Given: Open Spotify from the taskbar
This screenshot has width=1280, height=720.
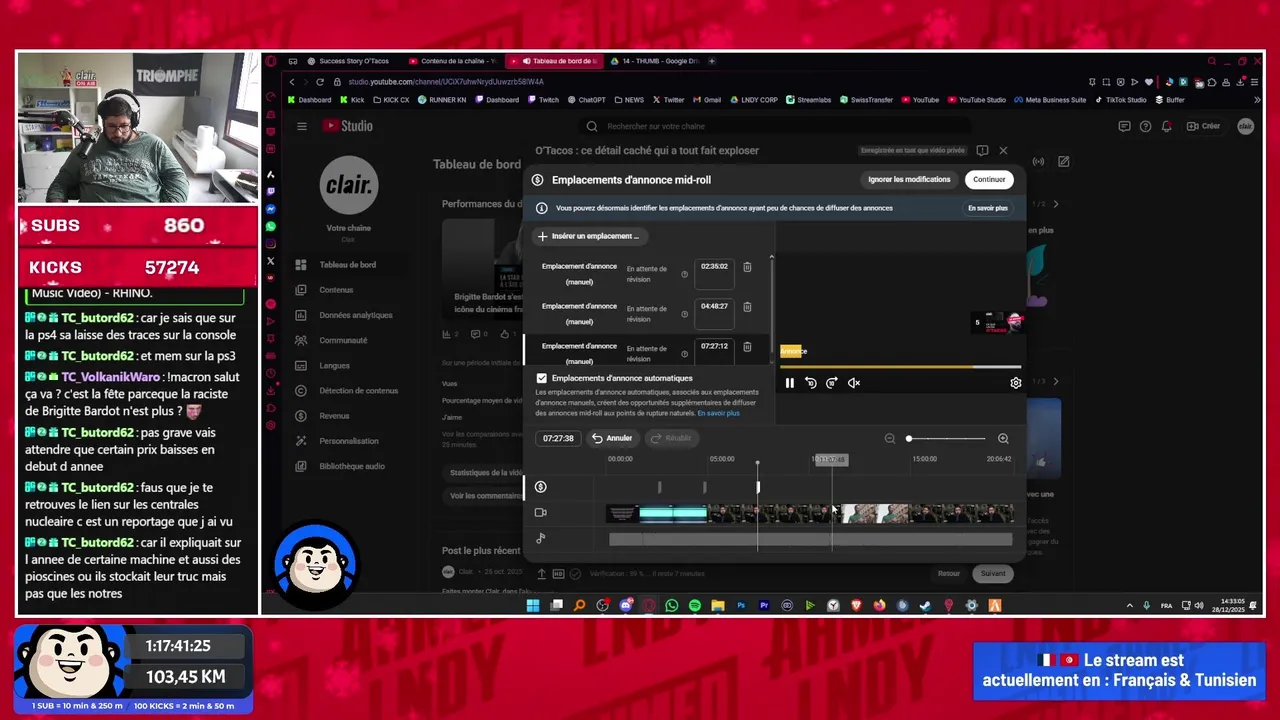Looking at the screenshot, I should coord(695,605).
